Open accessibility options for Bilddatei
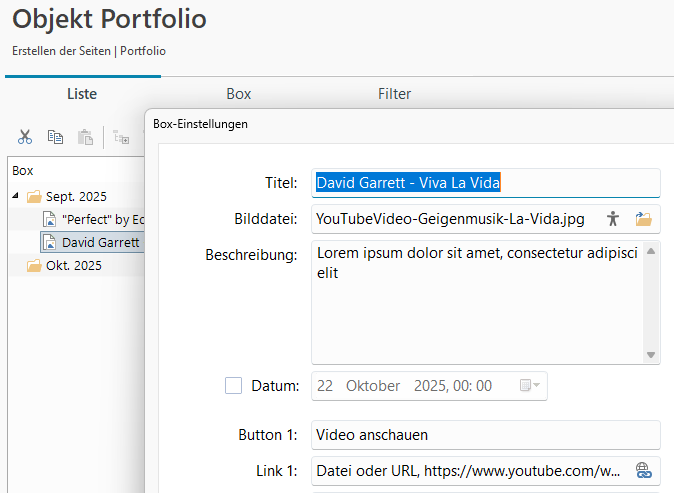 tap(613, 219)
